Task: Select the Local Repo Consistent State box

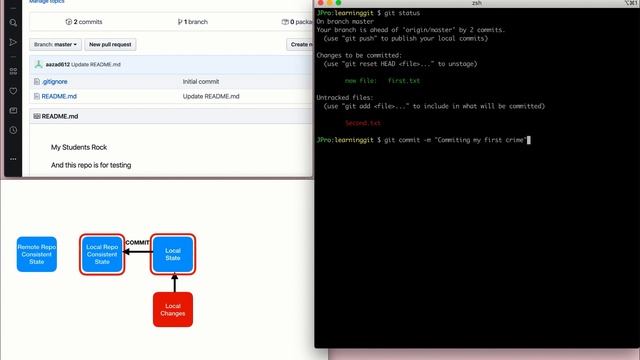Action: (x=102, y=254)
